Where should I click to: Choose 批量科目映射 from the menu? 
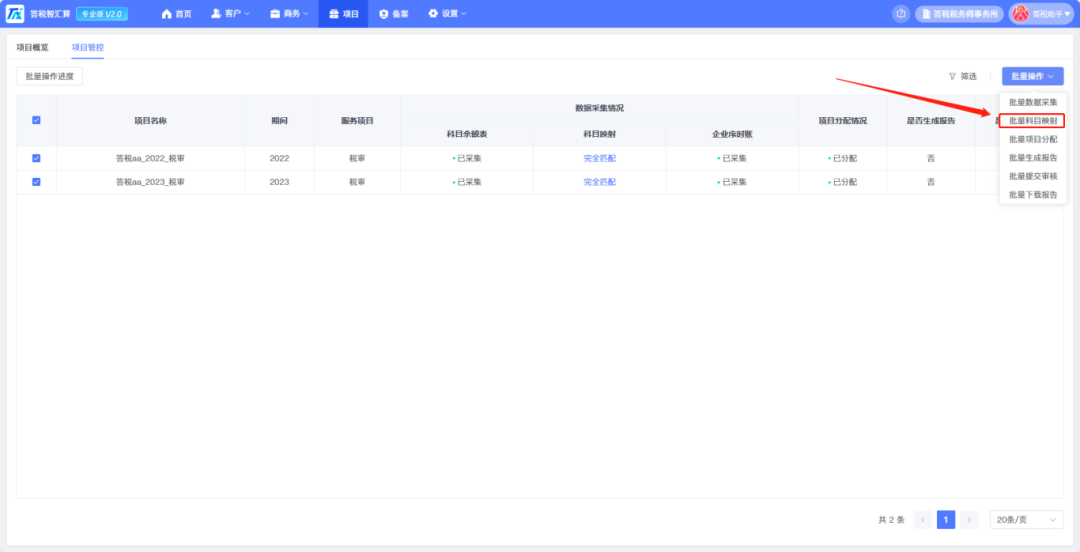click(x=1032, y=121)
